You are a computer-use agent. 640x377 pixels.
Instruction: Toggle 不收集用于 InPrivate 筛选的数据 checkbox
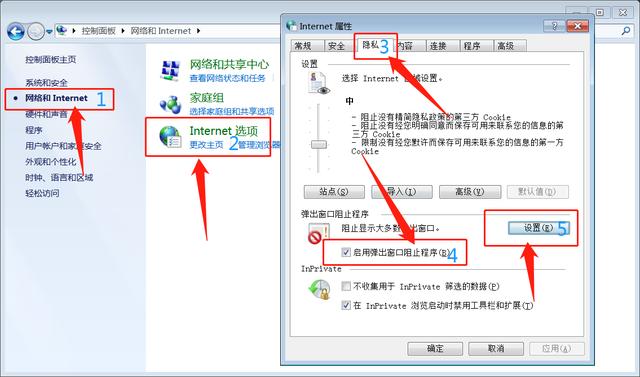point(346,286)
